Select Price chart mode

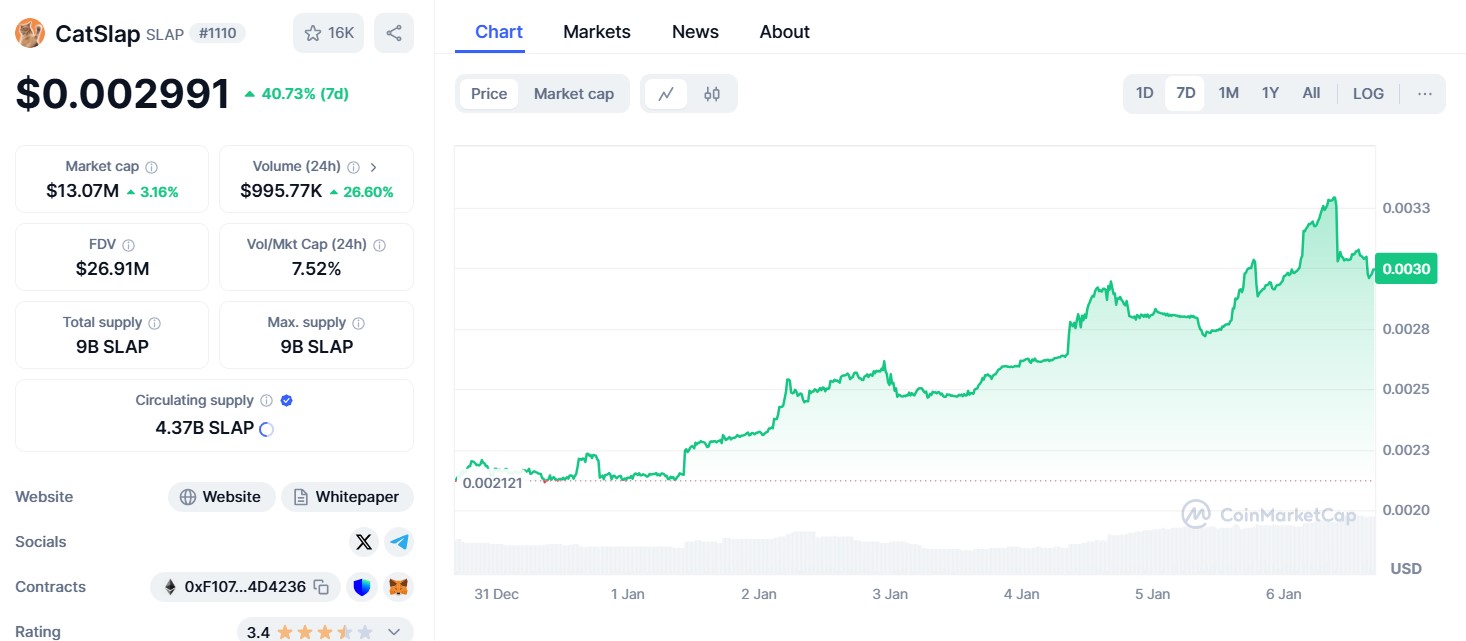click(x=489, y=94)
